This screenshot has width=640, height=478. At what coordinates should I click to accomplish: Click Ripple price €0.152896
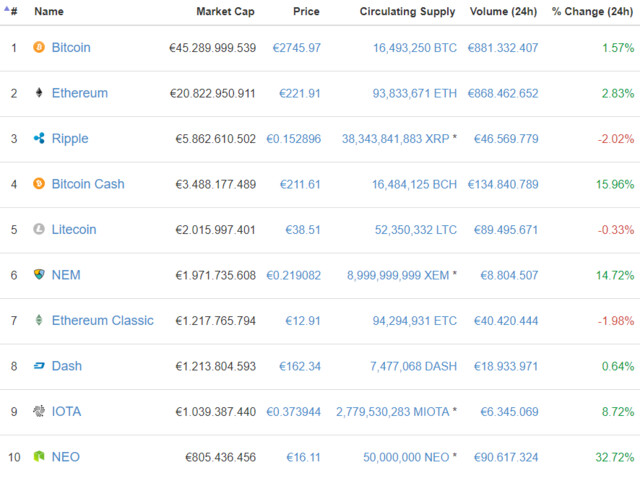click(293, 139)
